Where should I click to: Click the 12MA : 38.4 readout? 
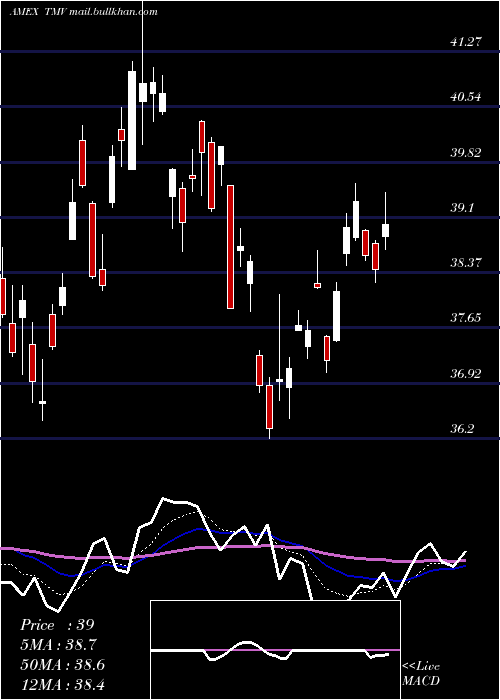[62, 684]
